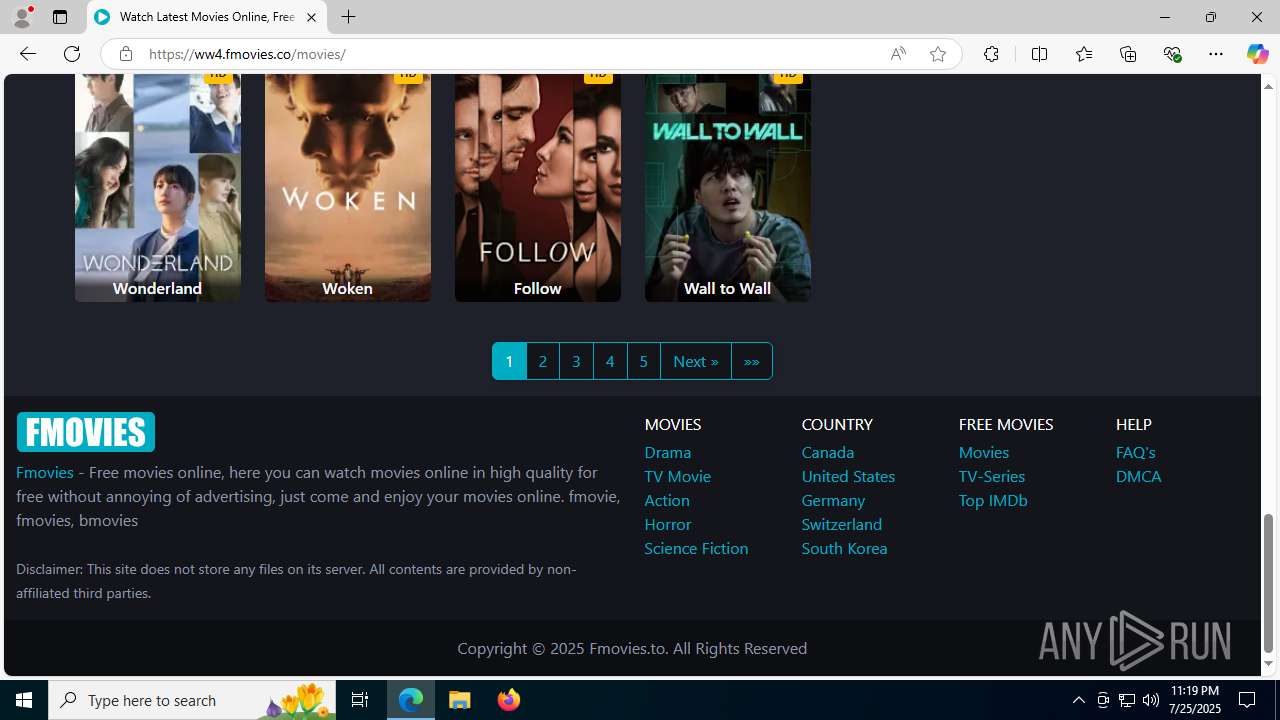Open the Favorites panel
This screenshot has width=1280, height=720.
coord(1083,54)
